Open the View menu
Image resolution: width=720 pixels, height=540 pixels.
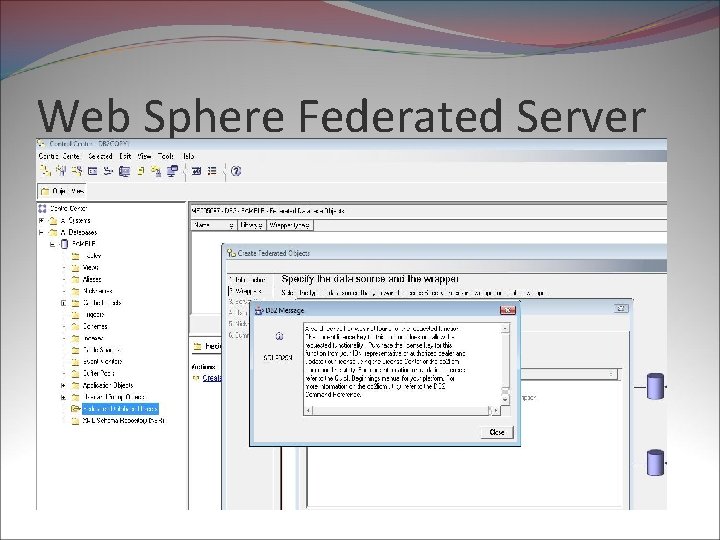144,156
